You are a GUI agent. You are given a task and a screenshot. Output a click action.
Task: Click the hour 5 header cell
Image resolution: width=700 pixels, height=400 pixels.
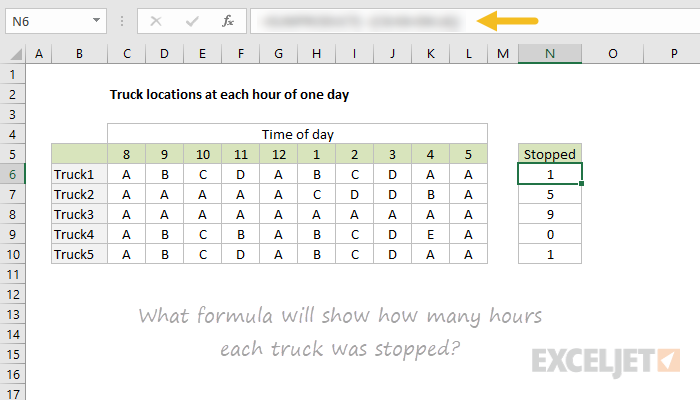pyautogui.click(x=468, y=154)
